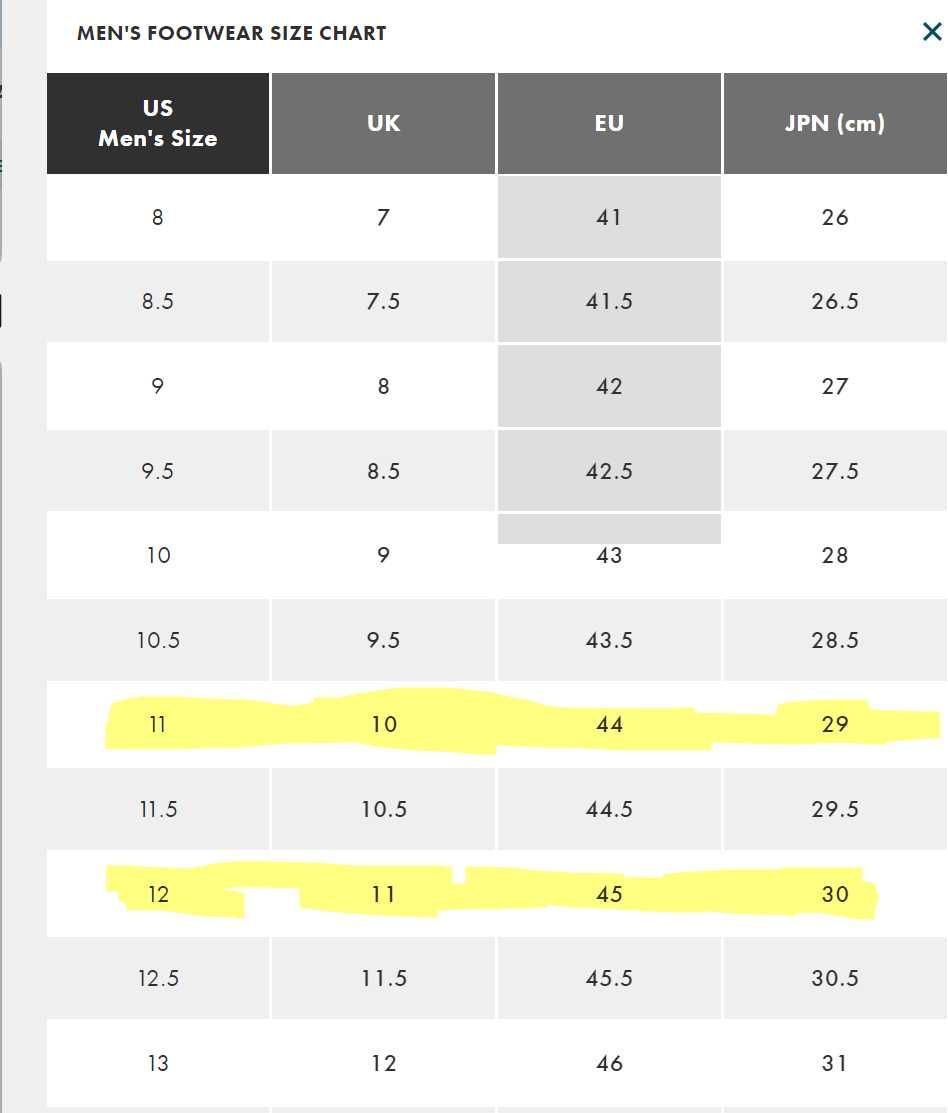Click the EU 41.5 cell

[609, 302]
